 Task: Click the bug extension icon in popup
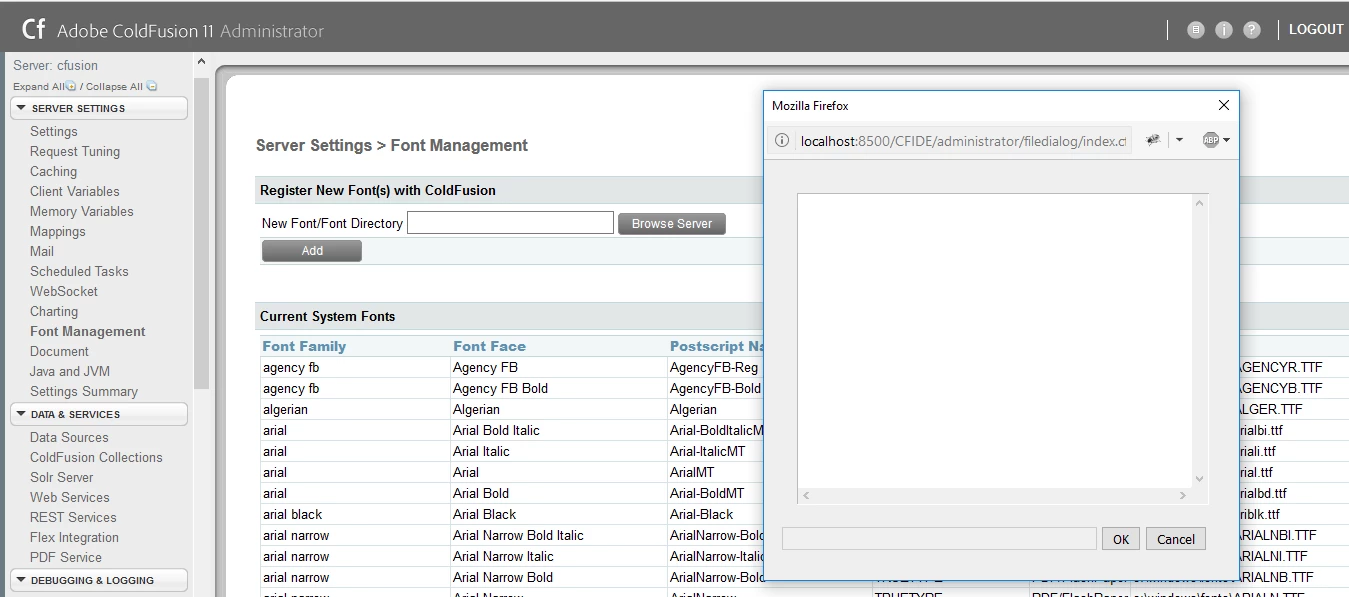(x=1153, y=141)
